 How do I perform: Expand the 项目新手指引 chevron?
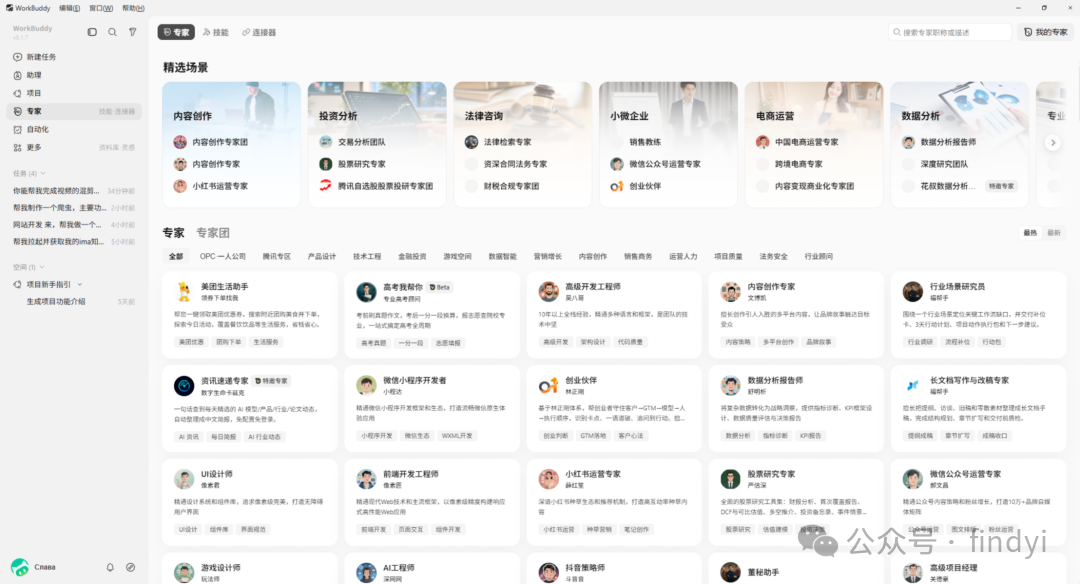tap(80, 284)
